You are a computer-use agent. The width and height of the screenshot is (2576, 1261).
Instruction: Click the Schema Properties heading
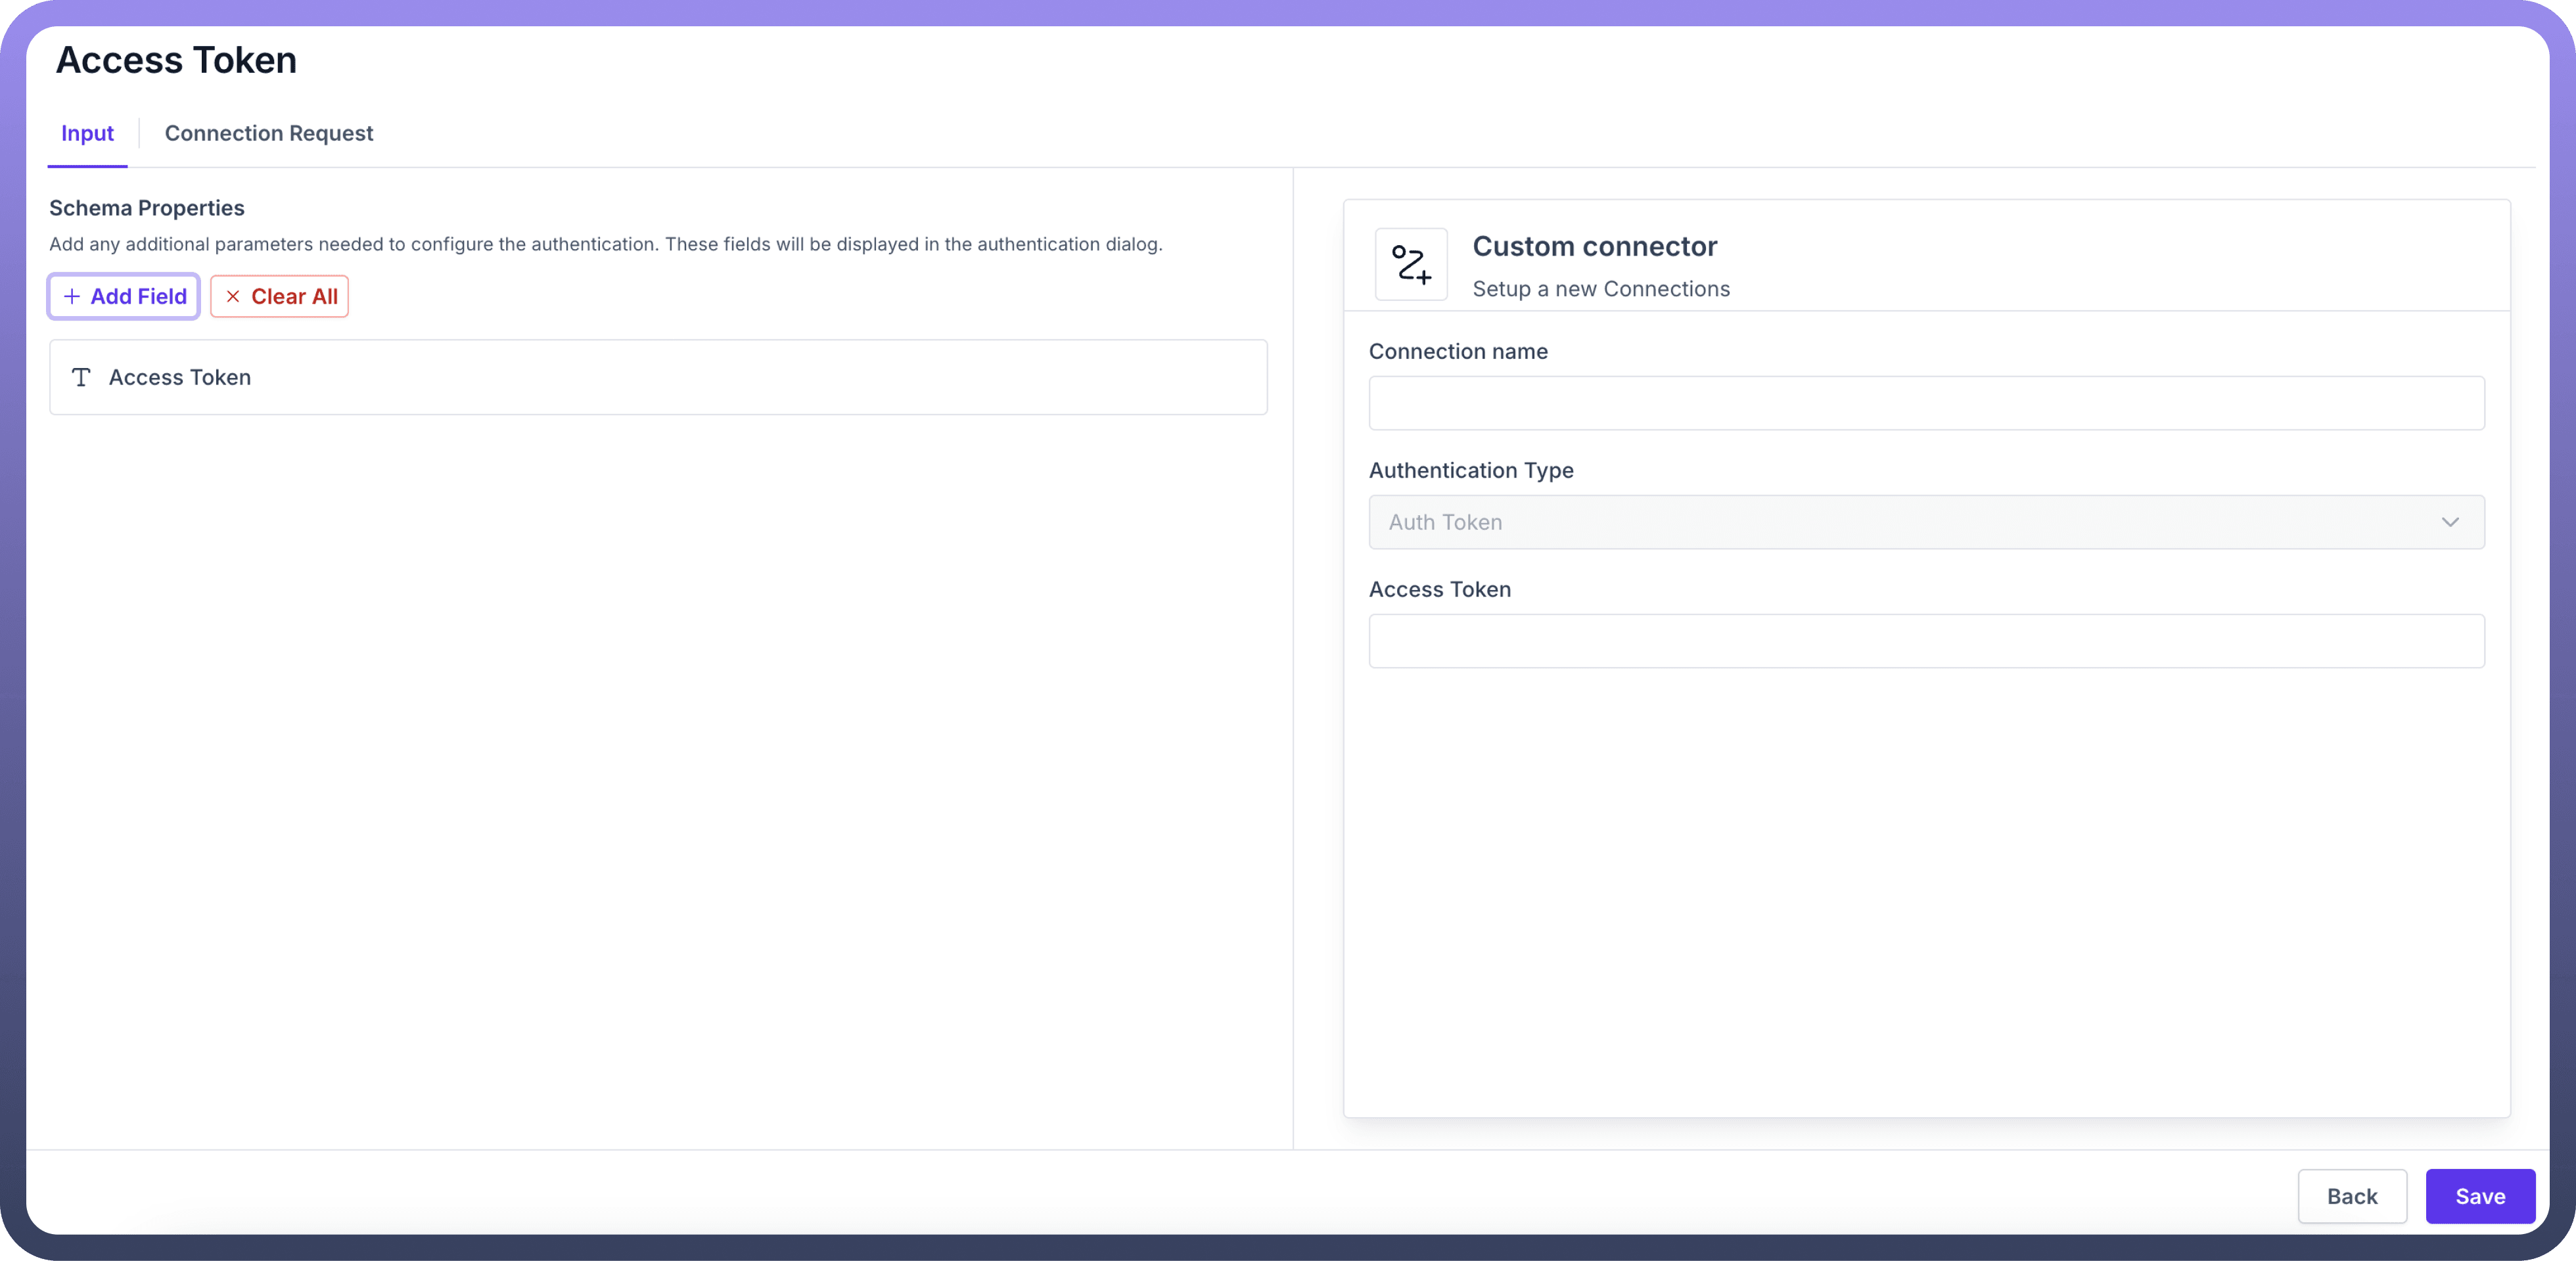147,208
